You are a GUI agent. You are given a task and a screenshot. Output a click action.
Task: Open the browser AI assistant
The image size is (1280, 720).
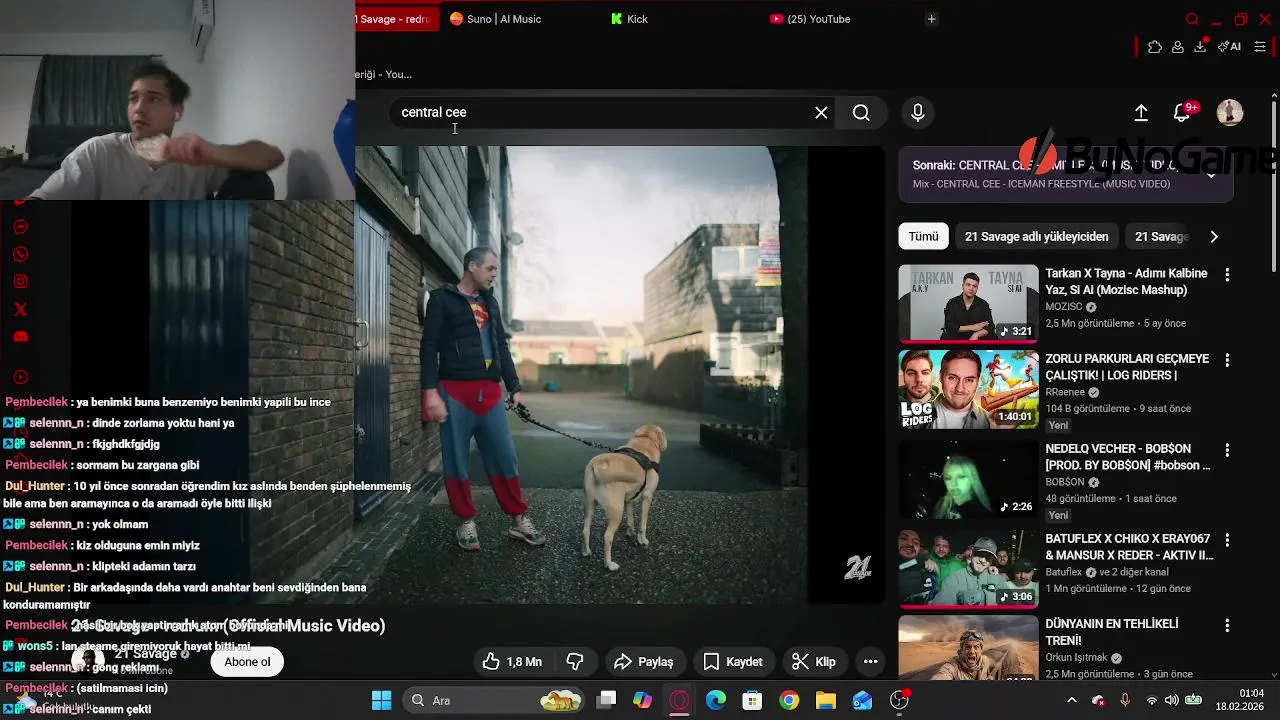pyautogui.click(x=1229, y=47)
